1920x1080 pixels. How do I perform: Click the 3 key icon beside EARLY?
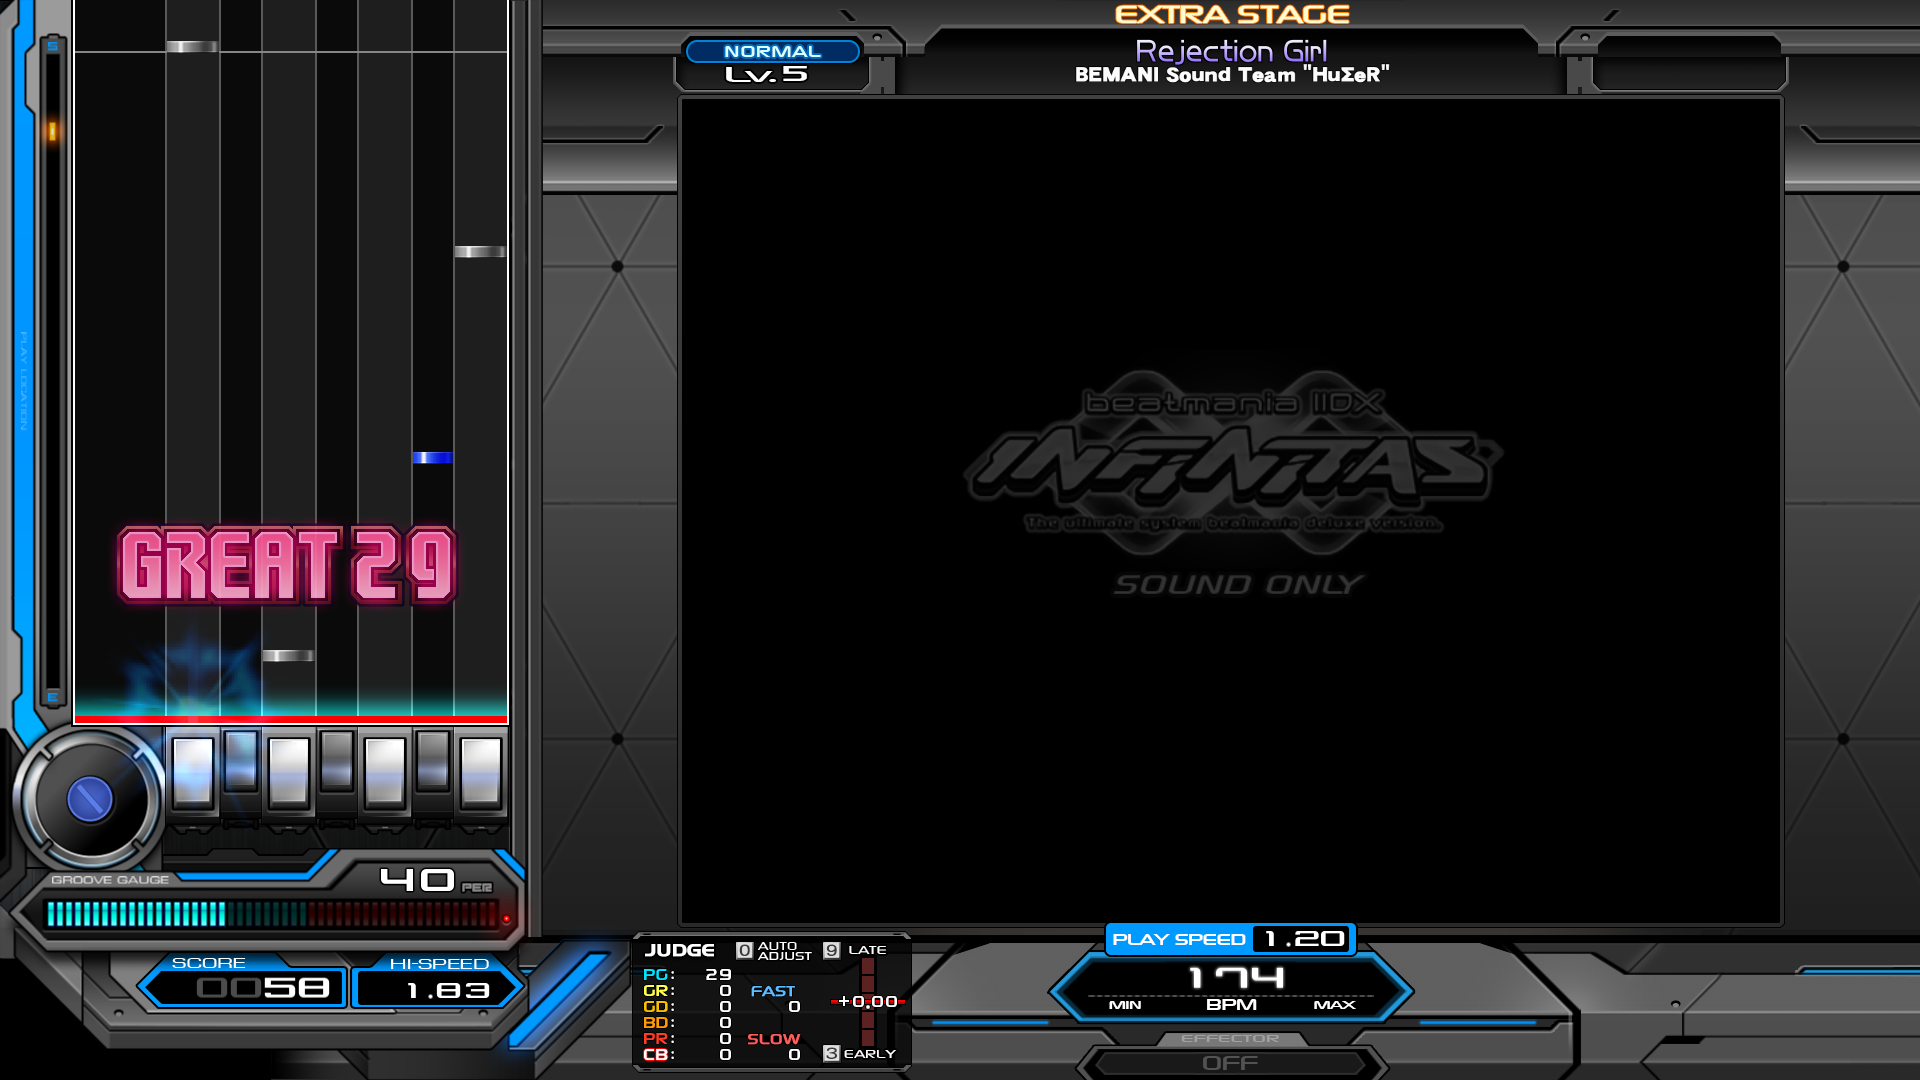click(x=831, y=1053)
